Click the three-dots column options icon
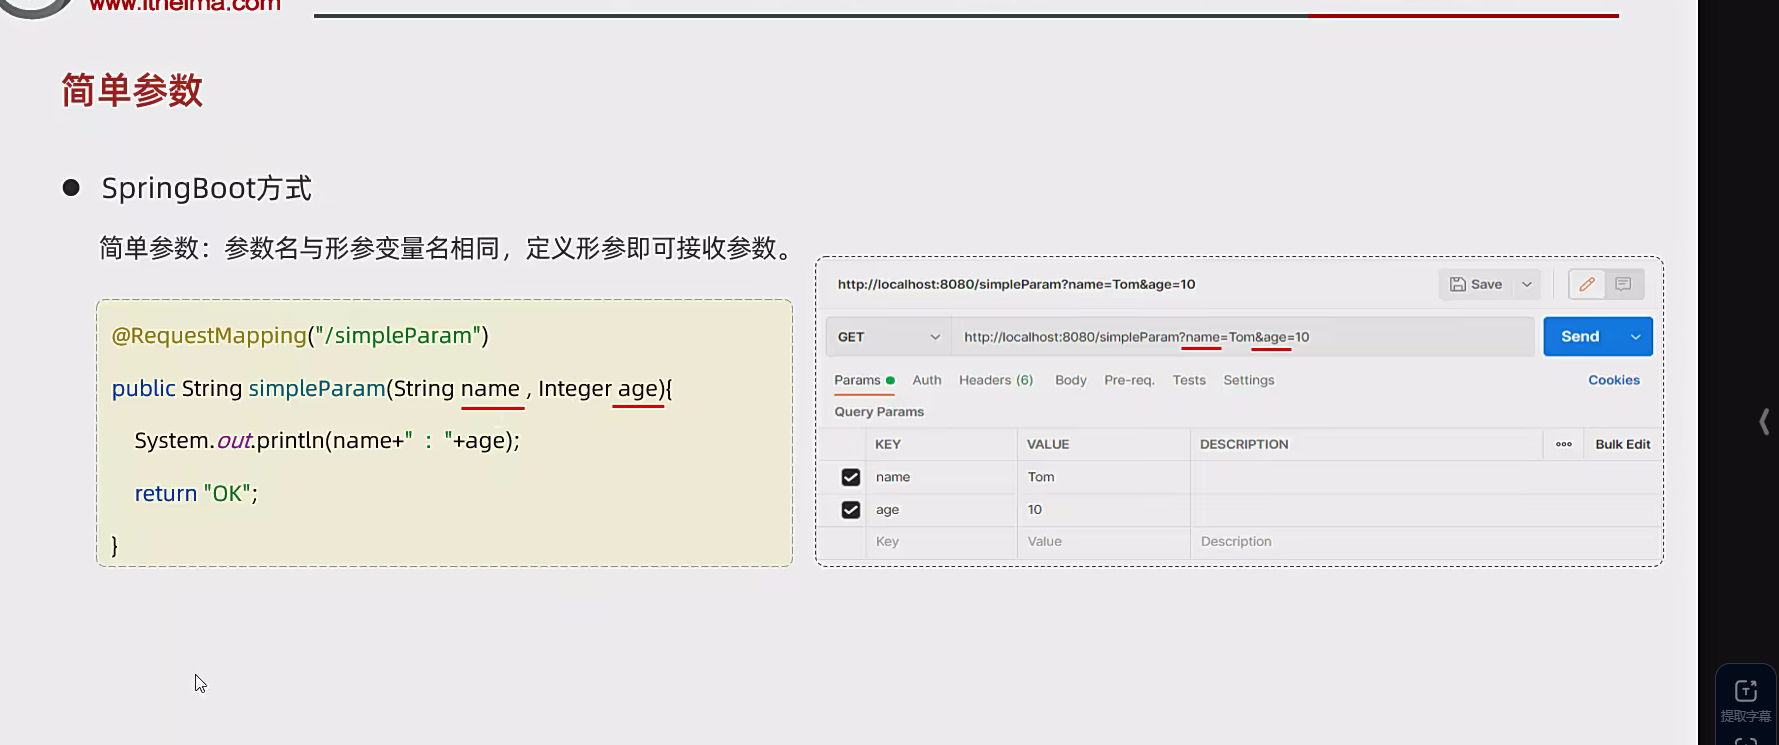The image size is (1779, 745). 1564,444
